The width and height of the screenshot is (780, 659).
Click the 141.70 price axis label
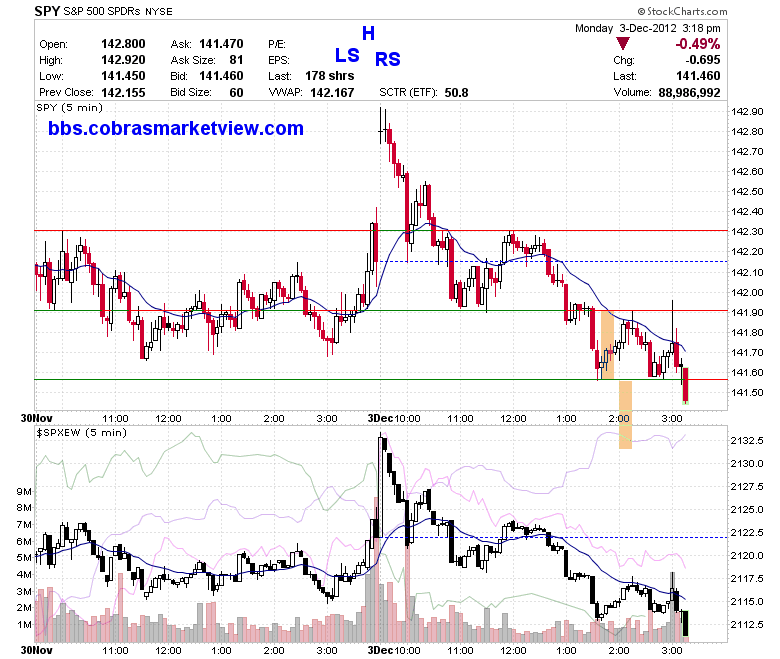[747, 353]
